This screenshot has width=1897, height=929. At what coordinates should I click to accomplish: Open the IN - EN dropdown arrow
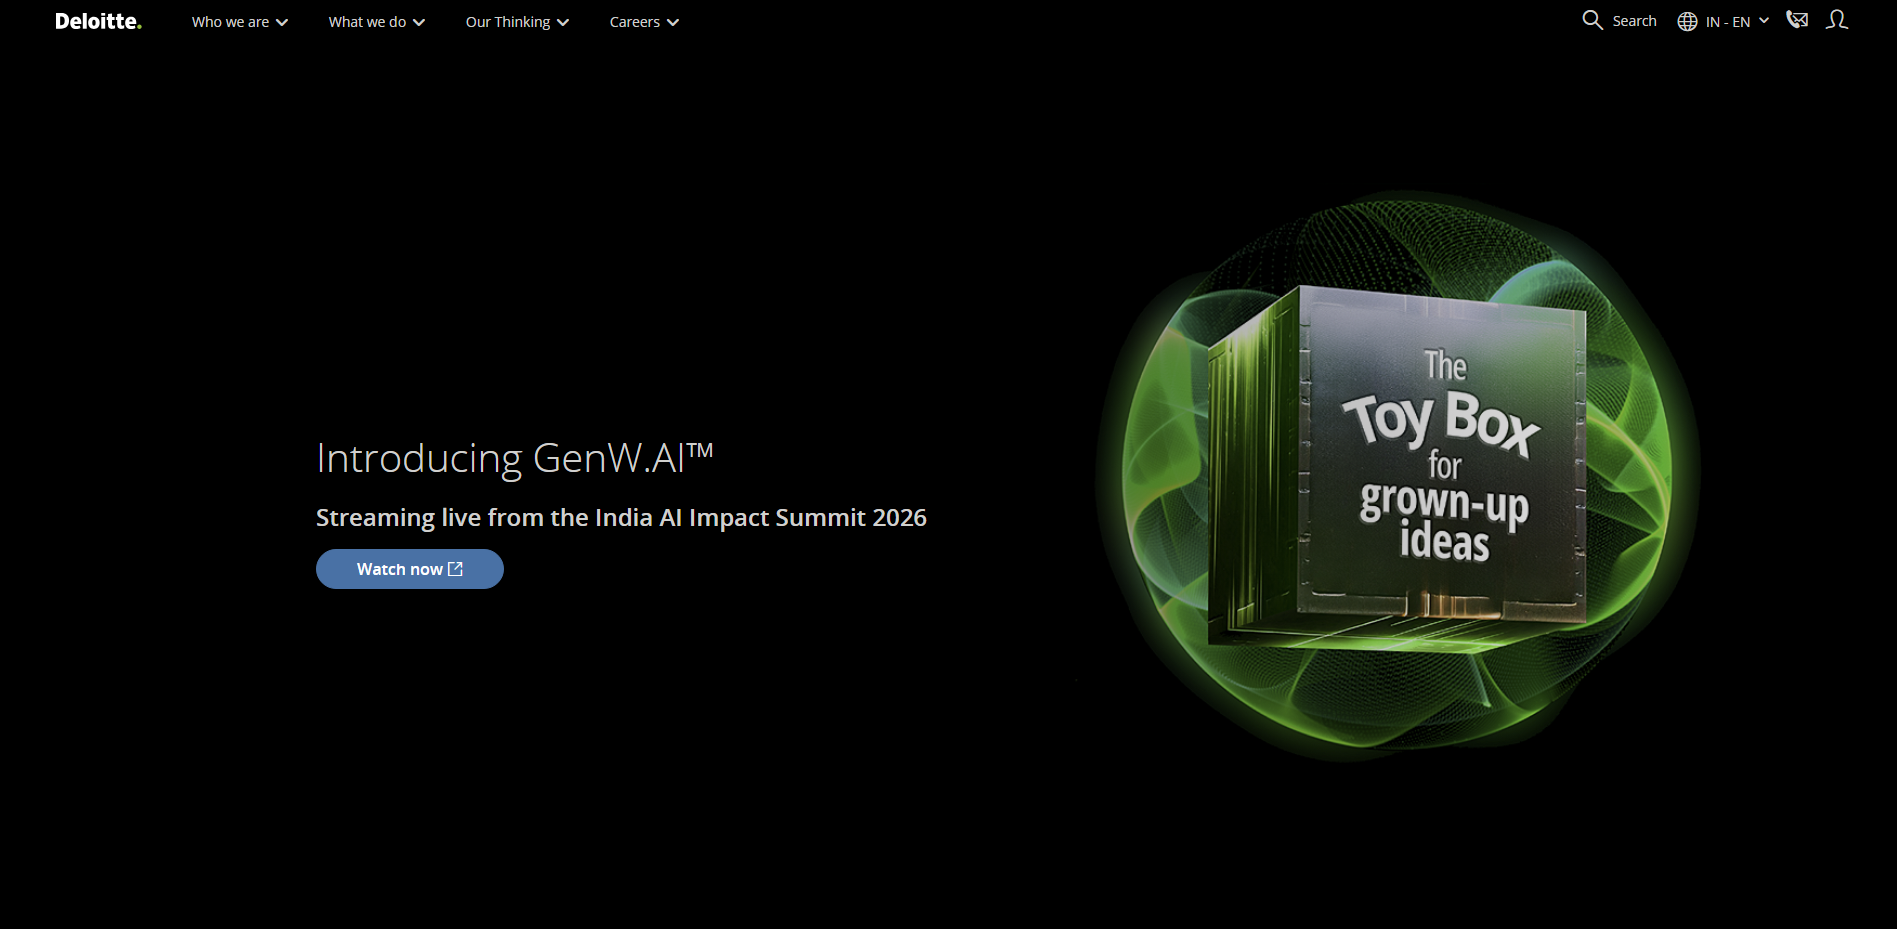tap(1764, 21)
